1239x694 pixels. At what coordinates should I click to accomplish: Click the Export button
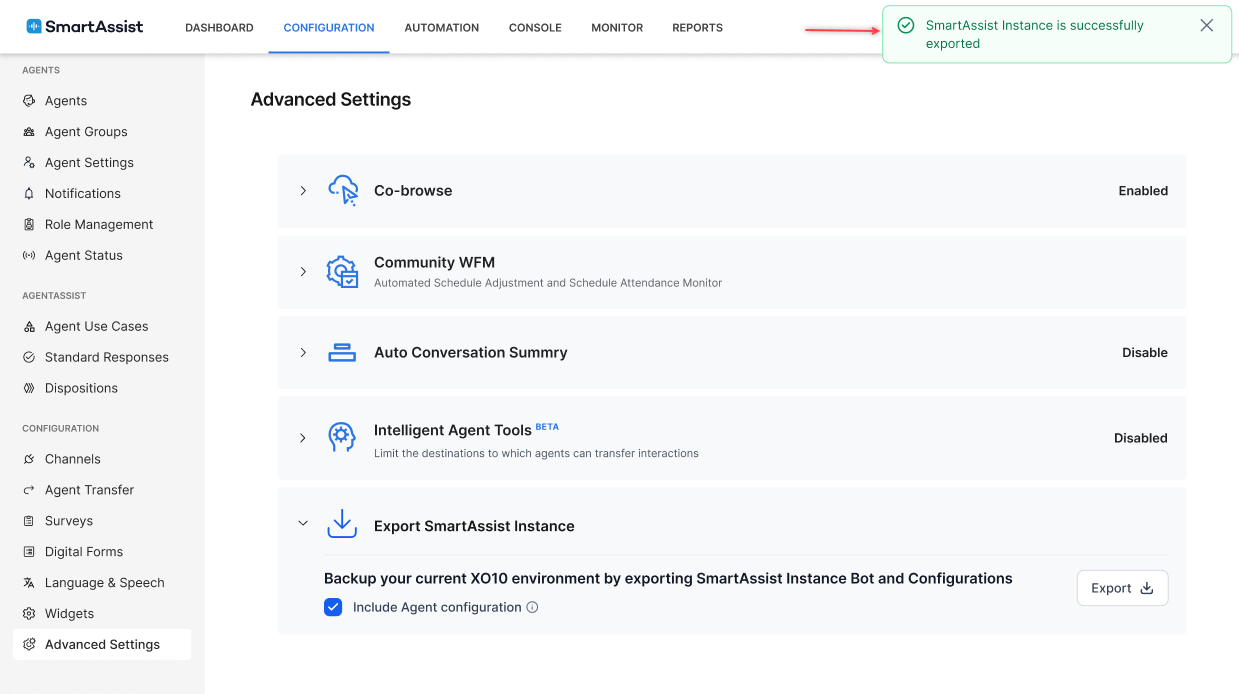tap(1122, 588)
